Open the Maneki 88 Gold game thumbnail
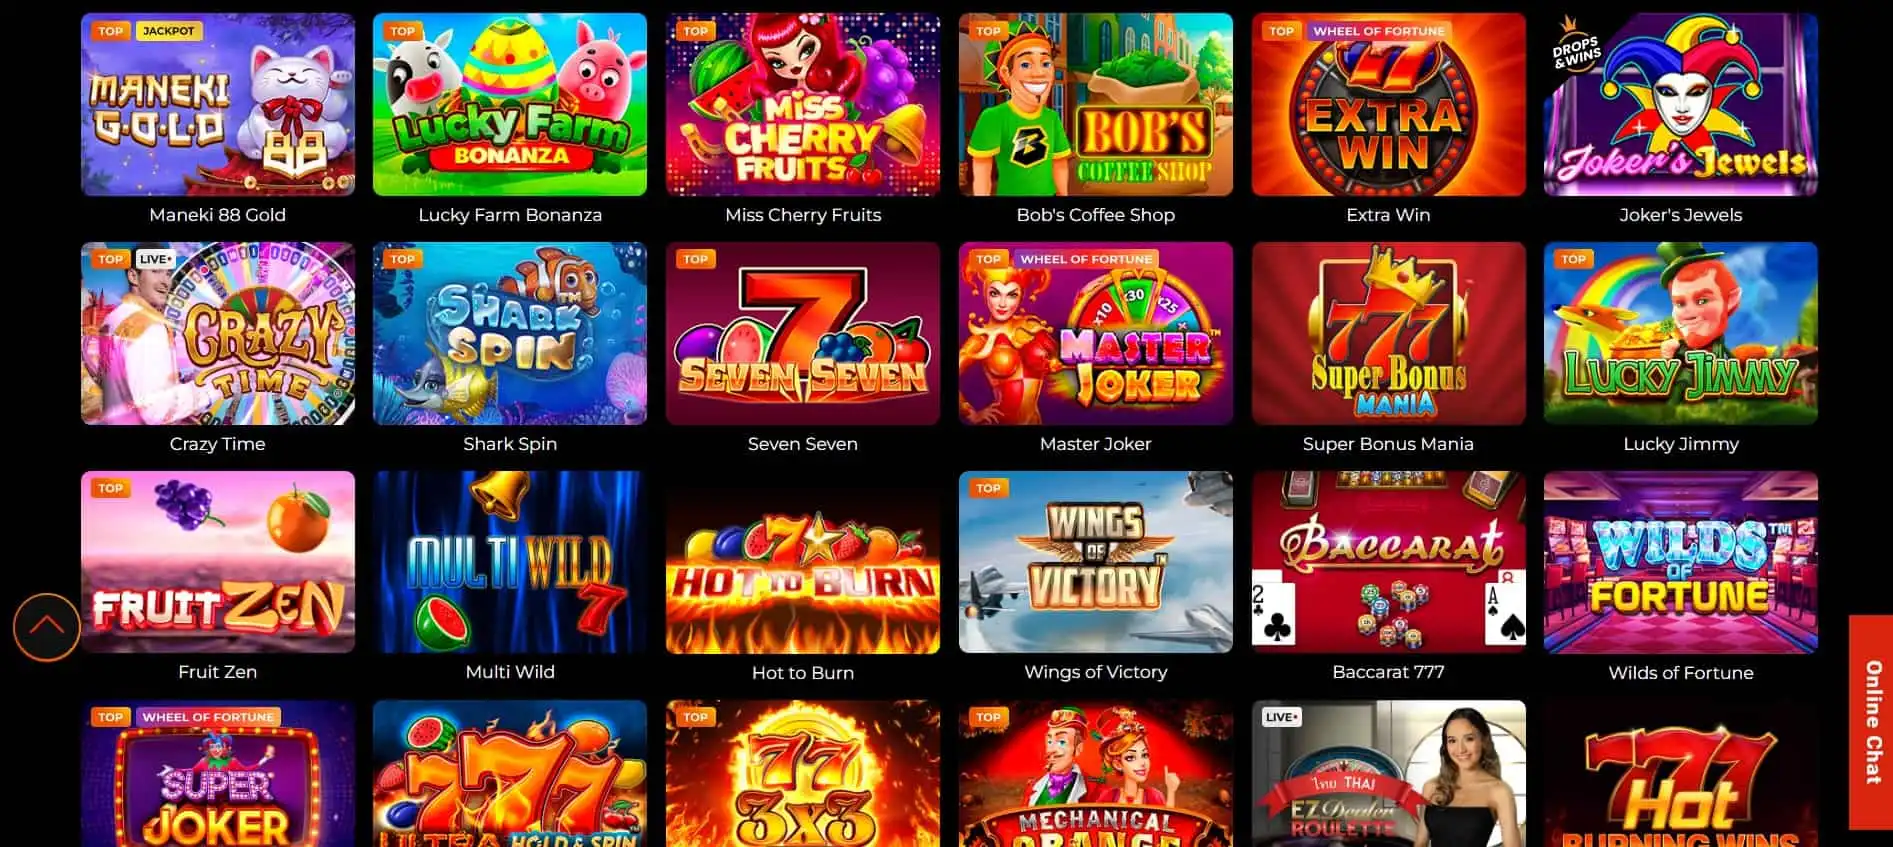 coord(218,104)
